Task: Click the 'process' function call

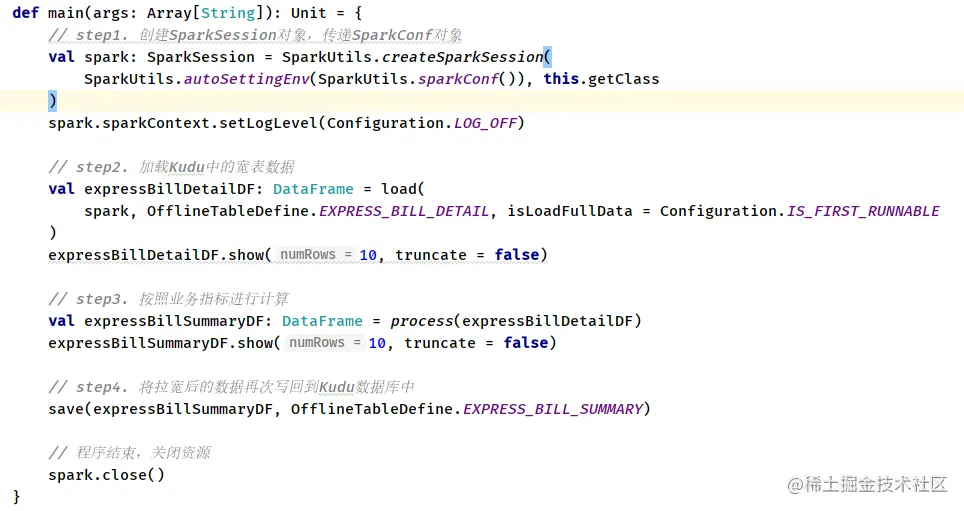Action: pos(422,321)
